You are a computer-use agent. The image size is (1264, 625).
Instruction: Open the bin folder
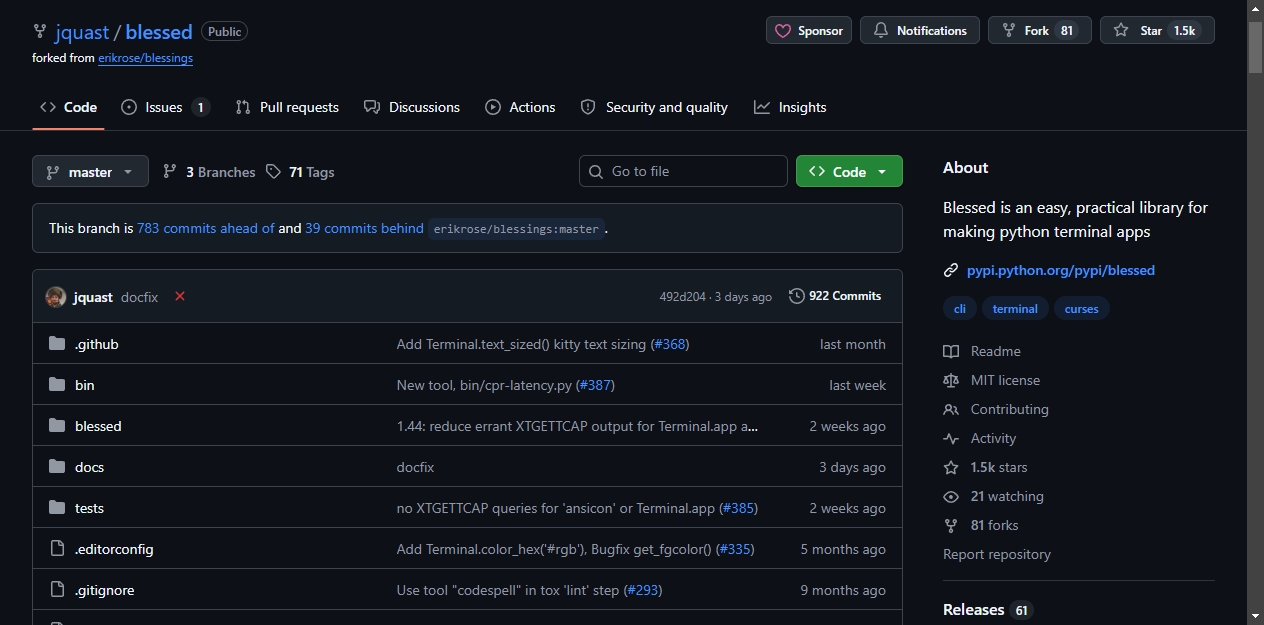pyautogui.click(x=85, y=385)
